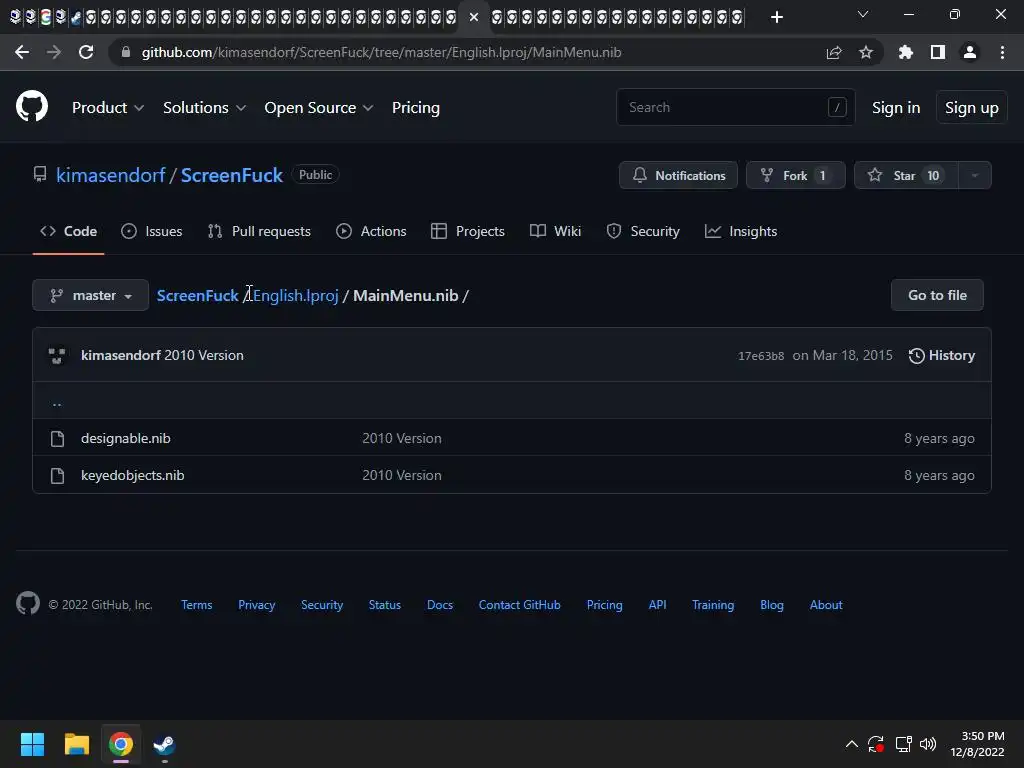This screenshot has height=768, width=1024.
Task: Click the Notifications button
Action: point(679,175)
